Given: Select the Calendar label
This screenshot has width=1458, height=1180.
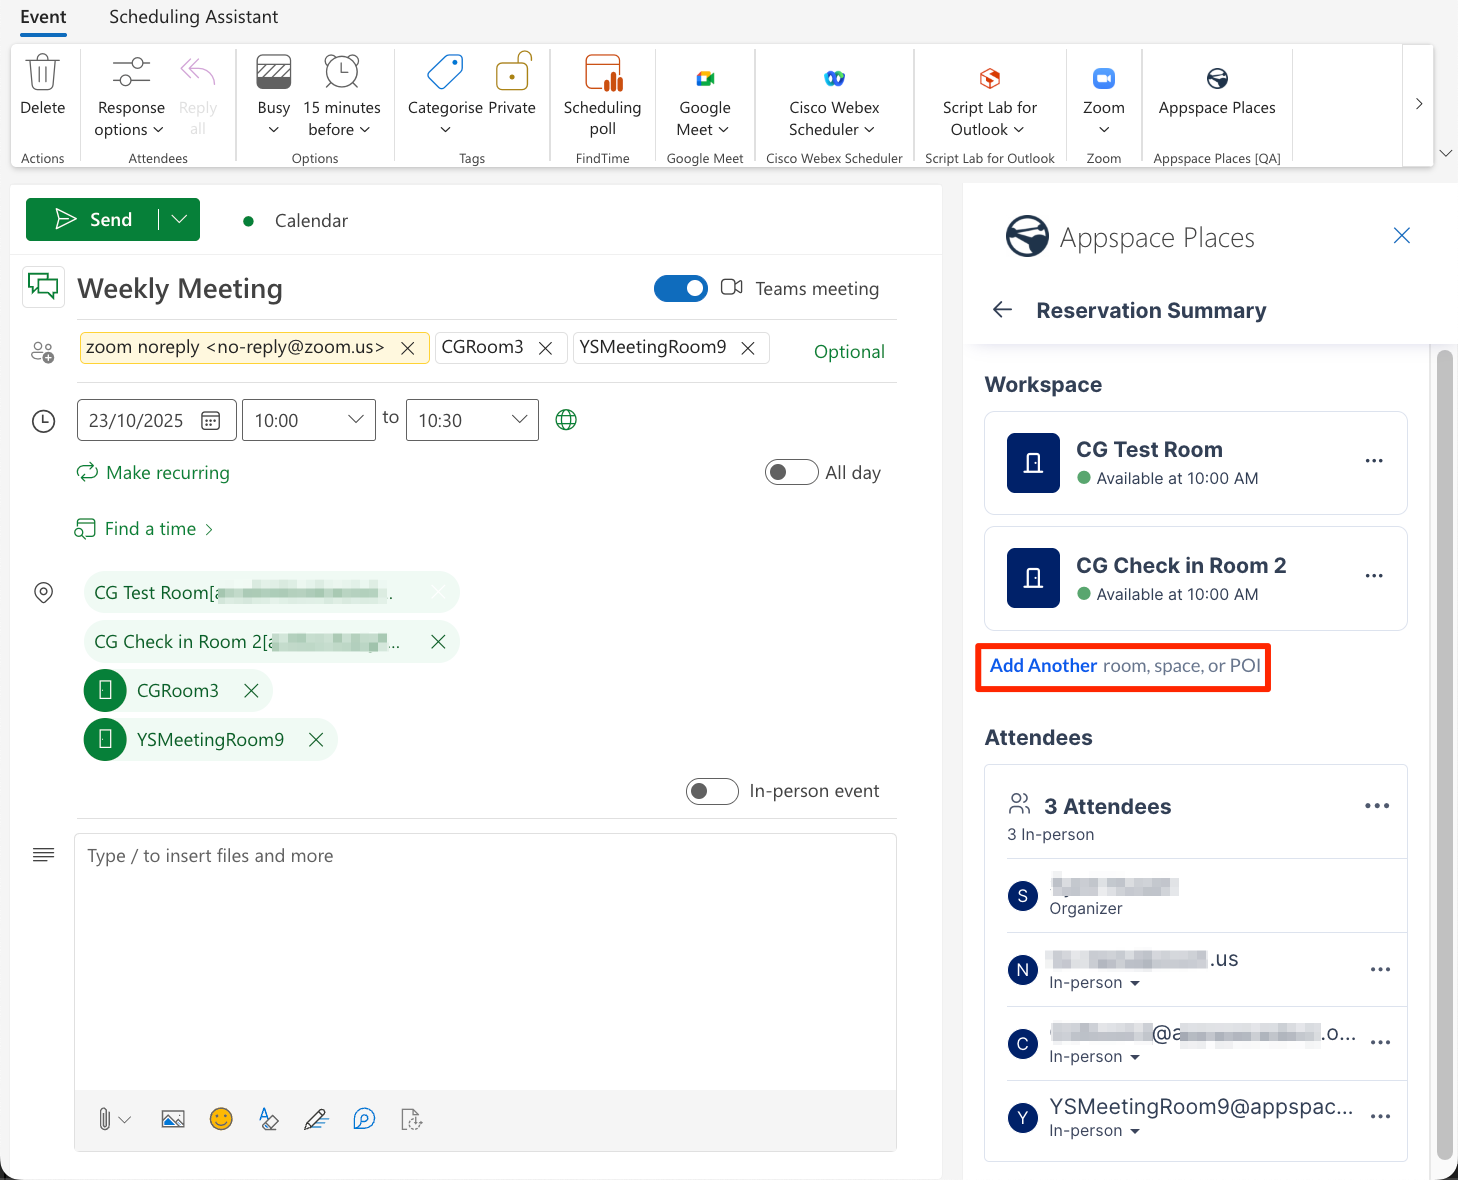Looking at the screenshot, I should pyautogui.click(x=311, y=221).
